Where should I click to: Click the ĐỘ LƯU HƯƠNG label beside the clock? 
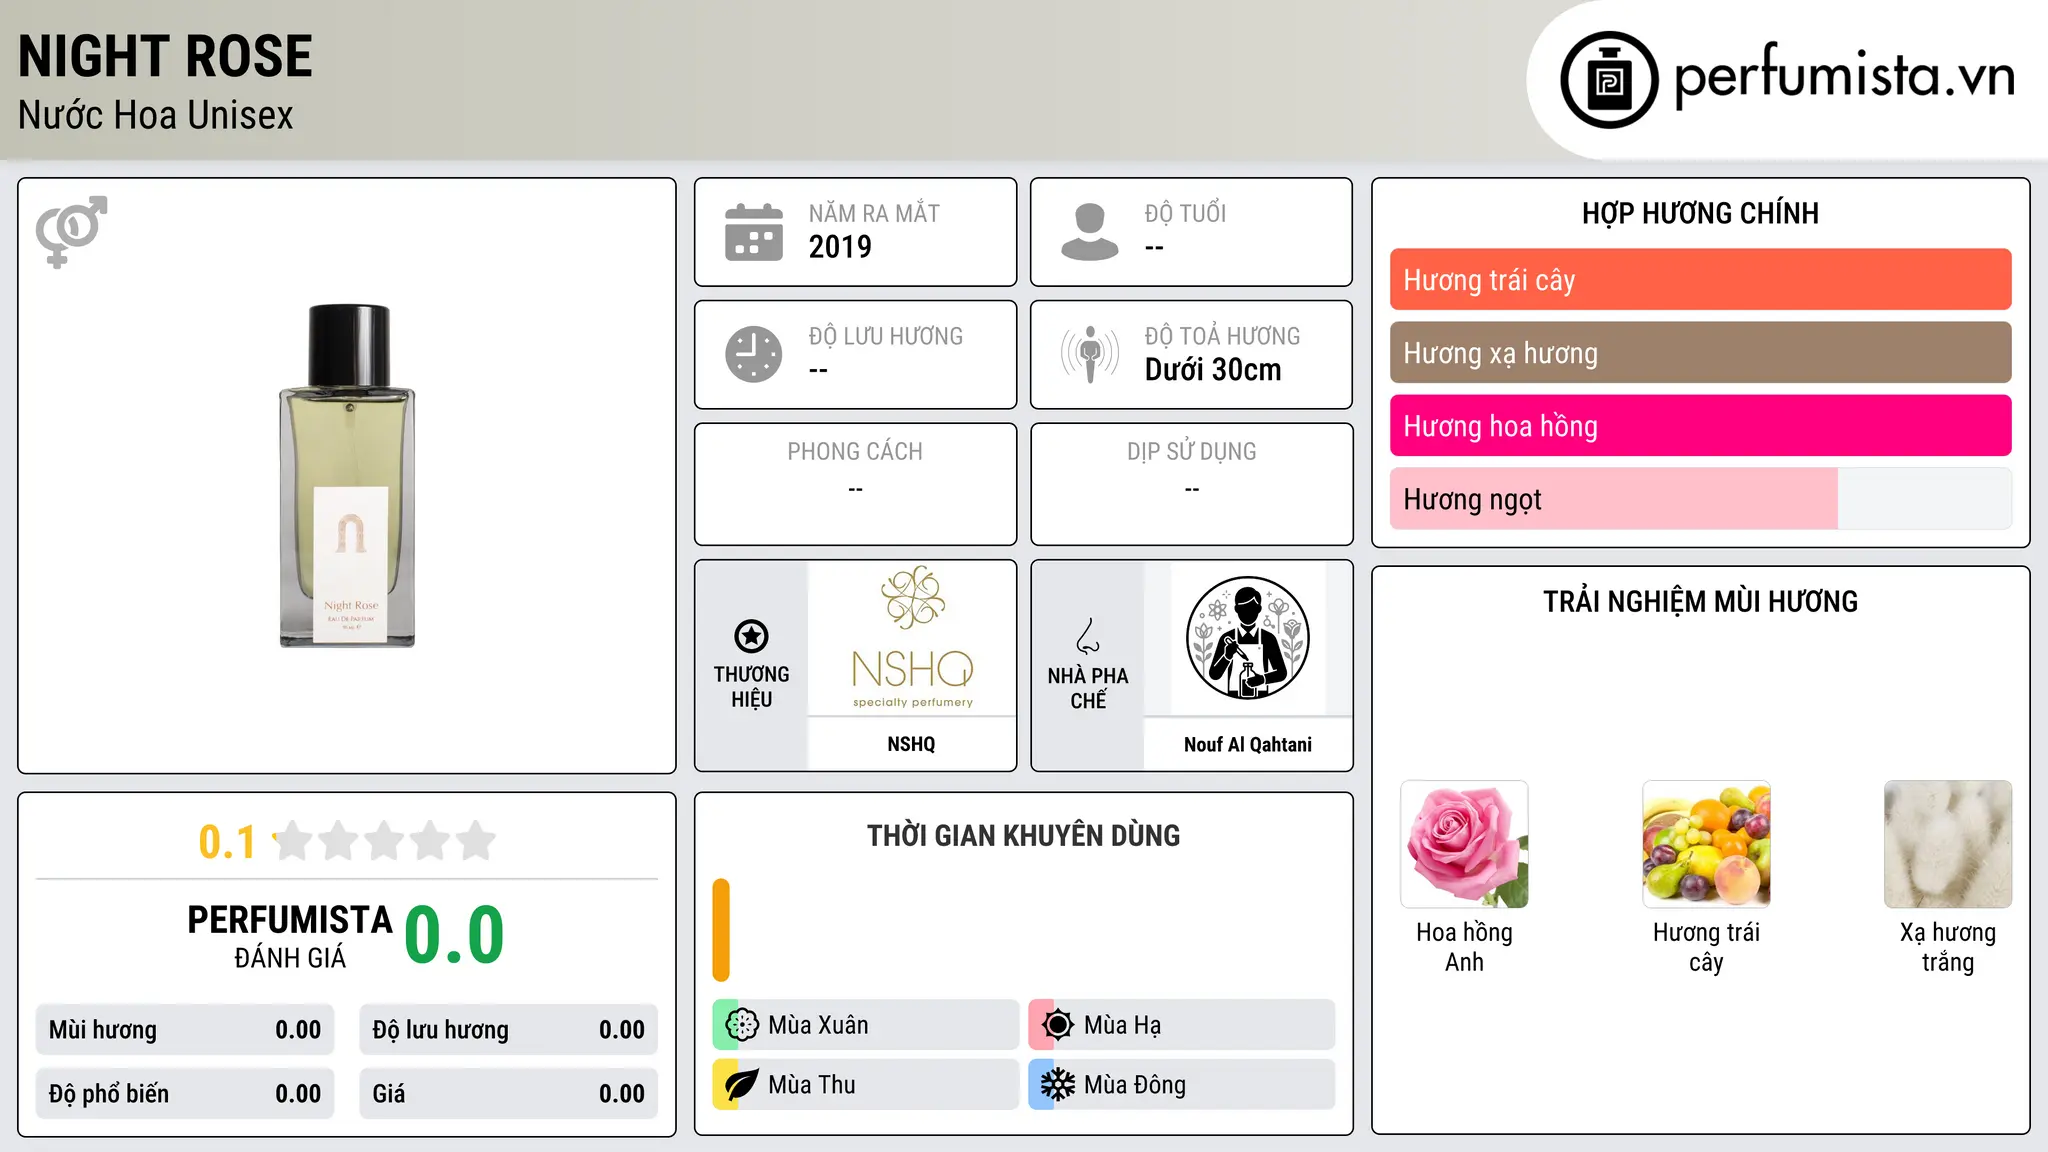click(886, 336)
